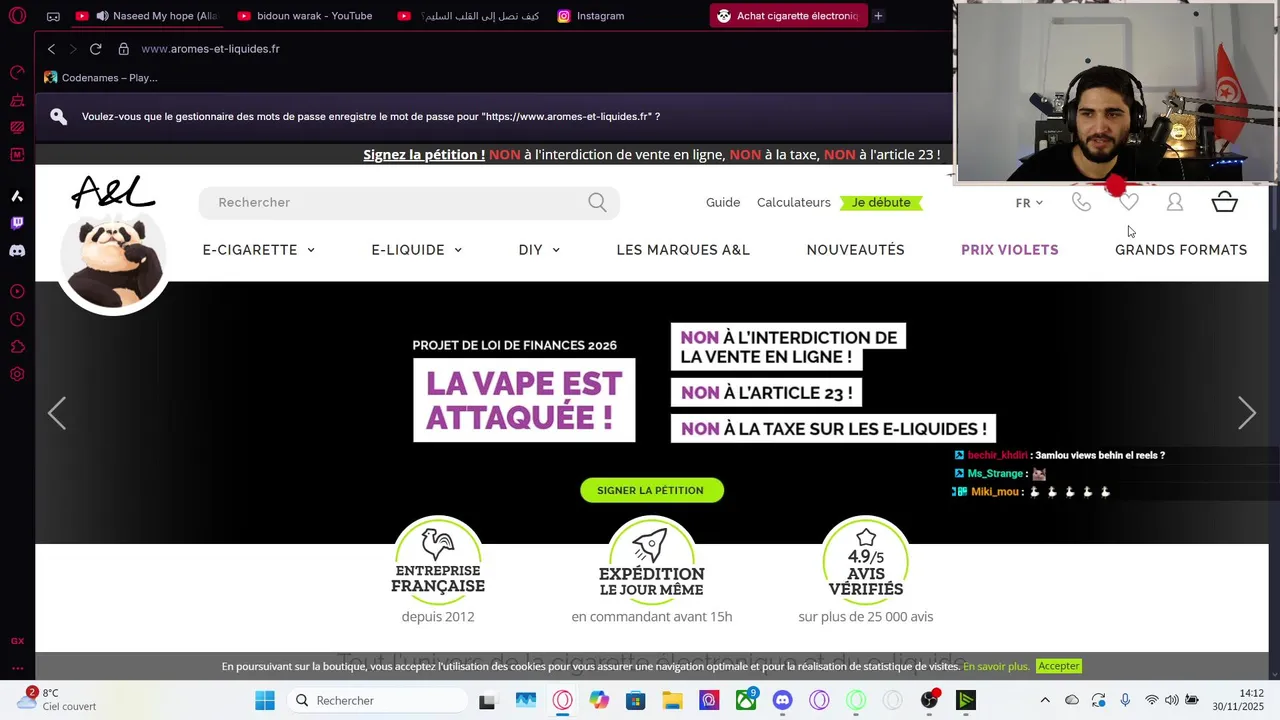Image resolution: width=1280 pixels, height=720 pixels.
Task: Open Microsoft Store from the taskbar
Action: [x=635, y=700]
